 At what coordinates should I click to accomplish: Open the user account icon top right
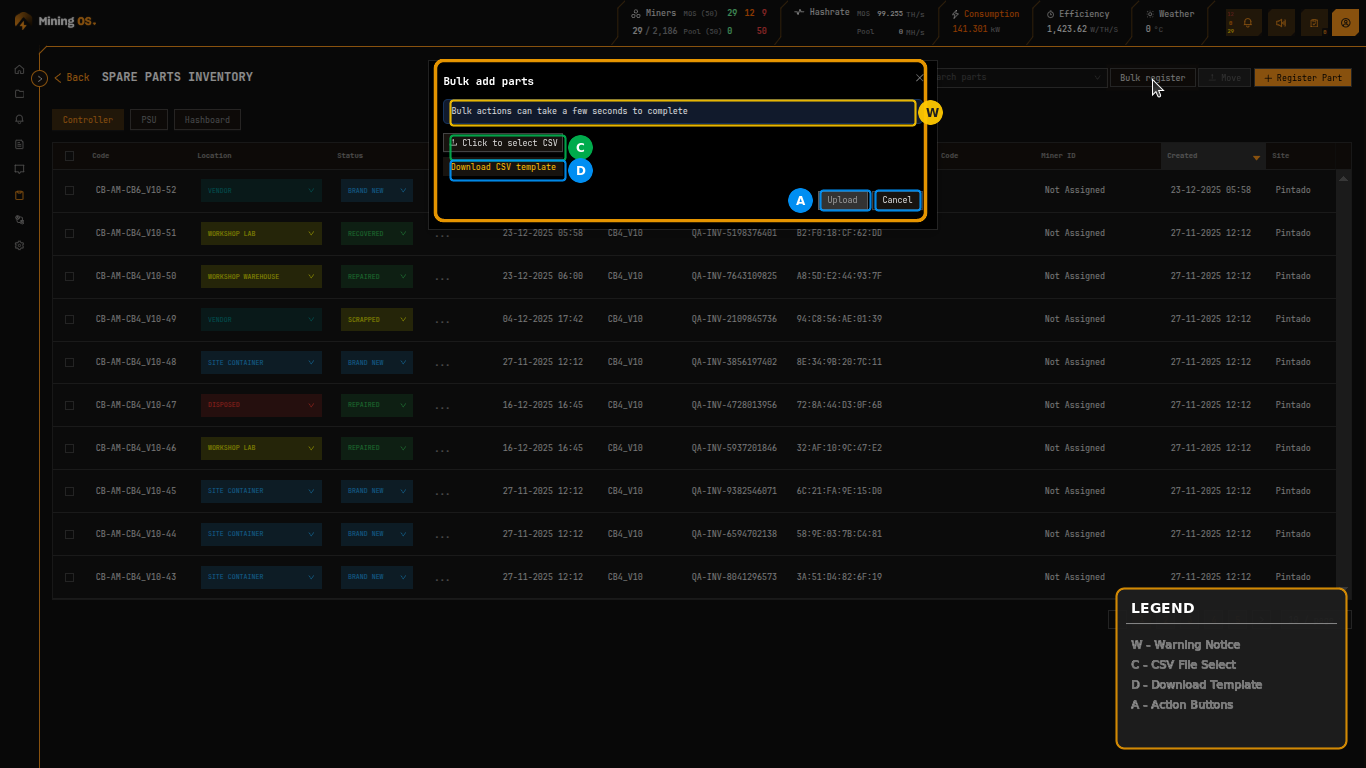point(1345,22)
